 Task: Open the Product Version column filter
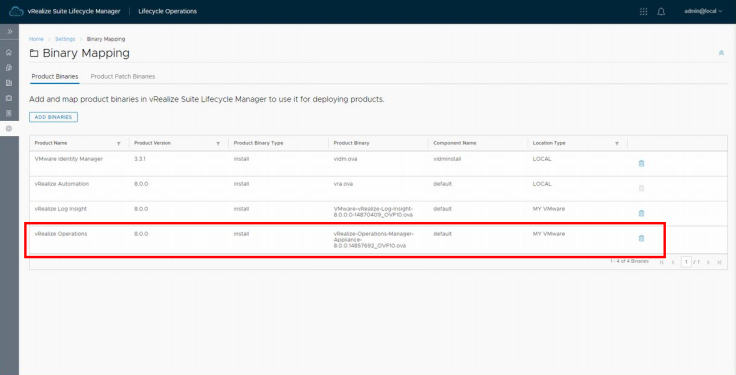coord(218,144)
